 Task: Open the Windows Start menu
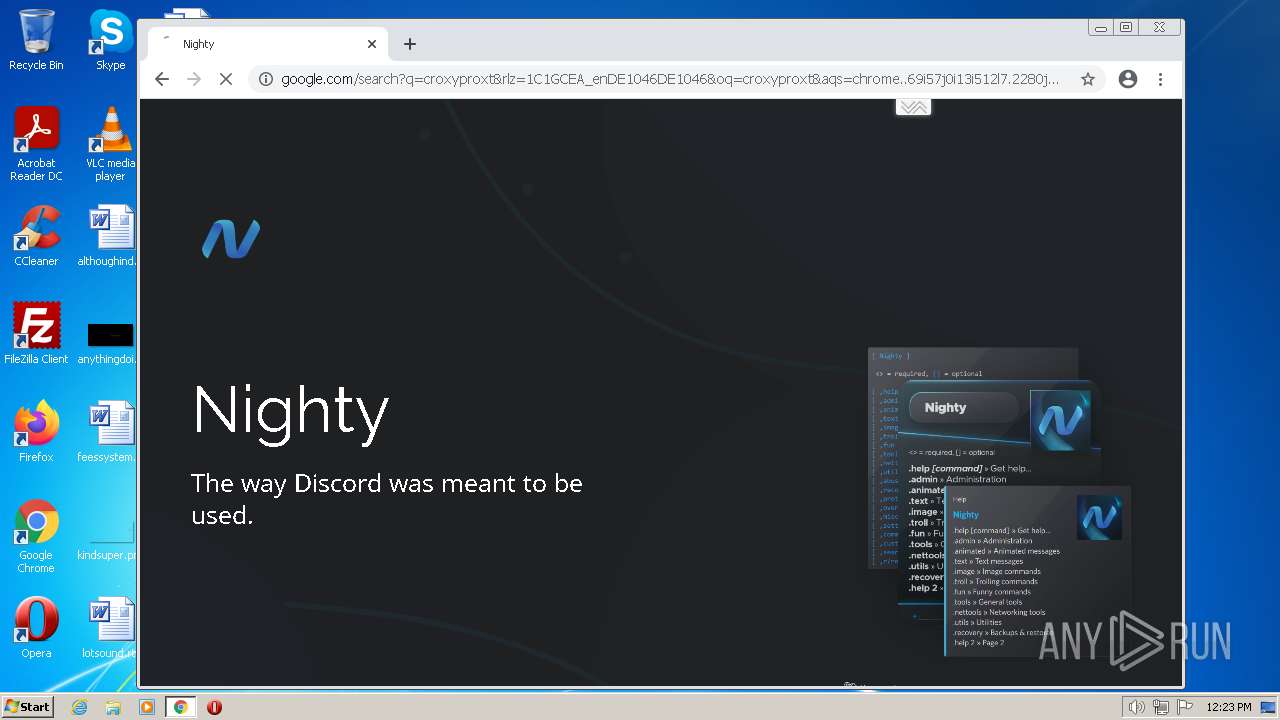coord(28,707)
